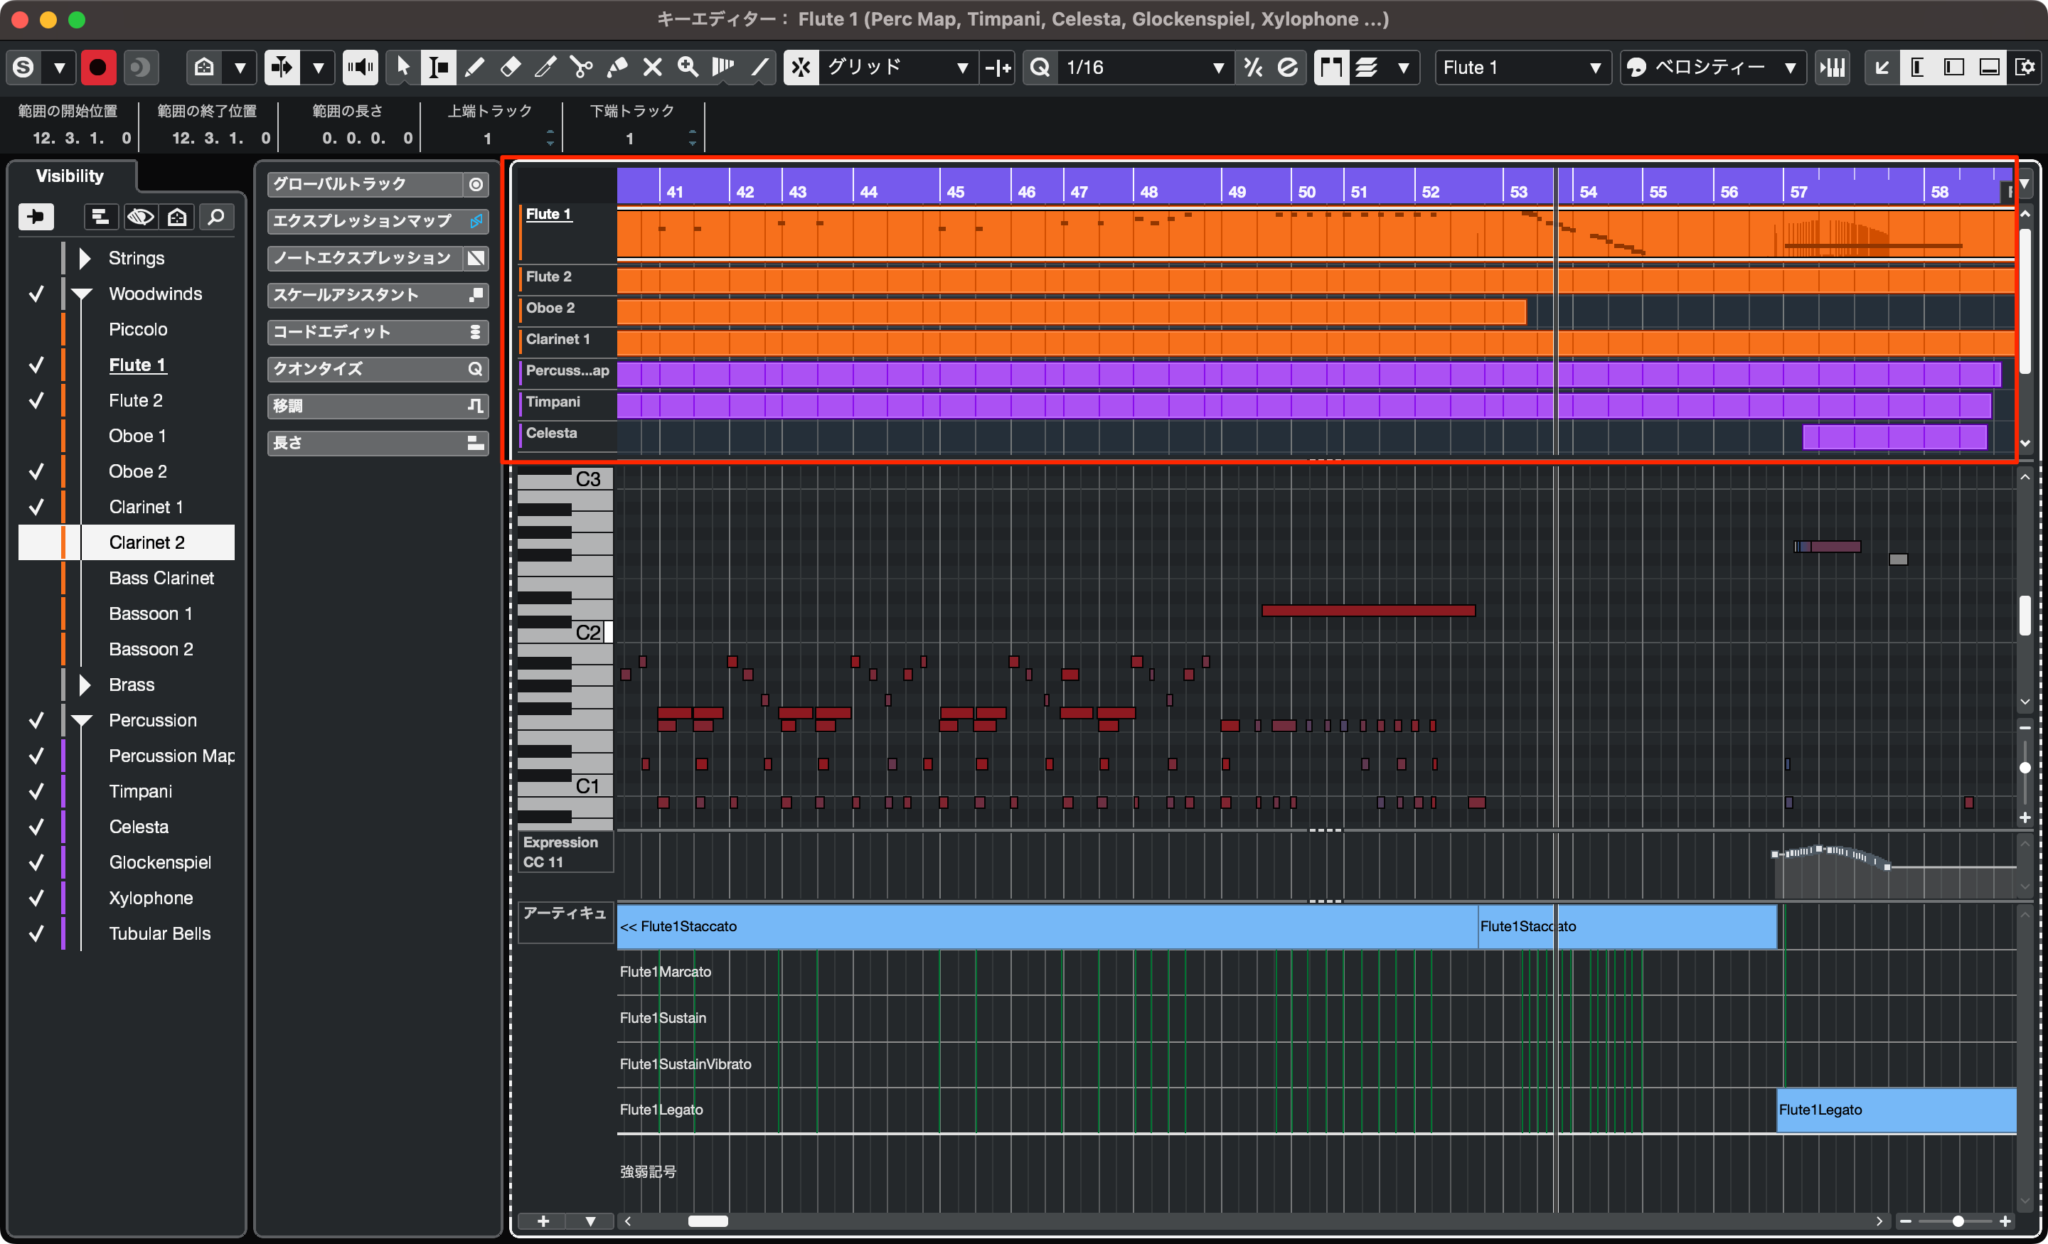Enable record with the red record button

(98, 67)
